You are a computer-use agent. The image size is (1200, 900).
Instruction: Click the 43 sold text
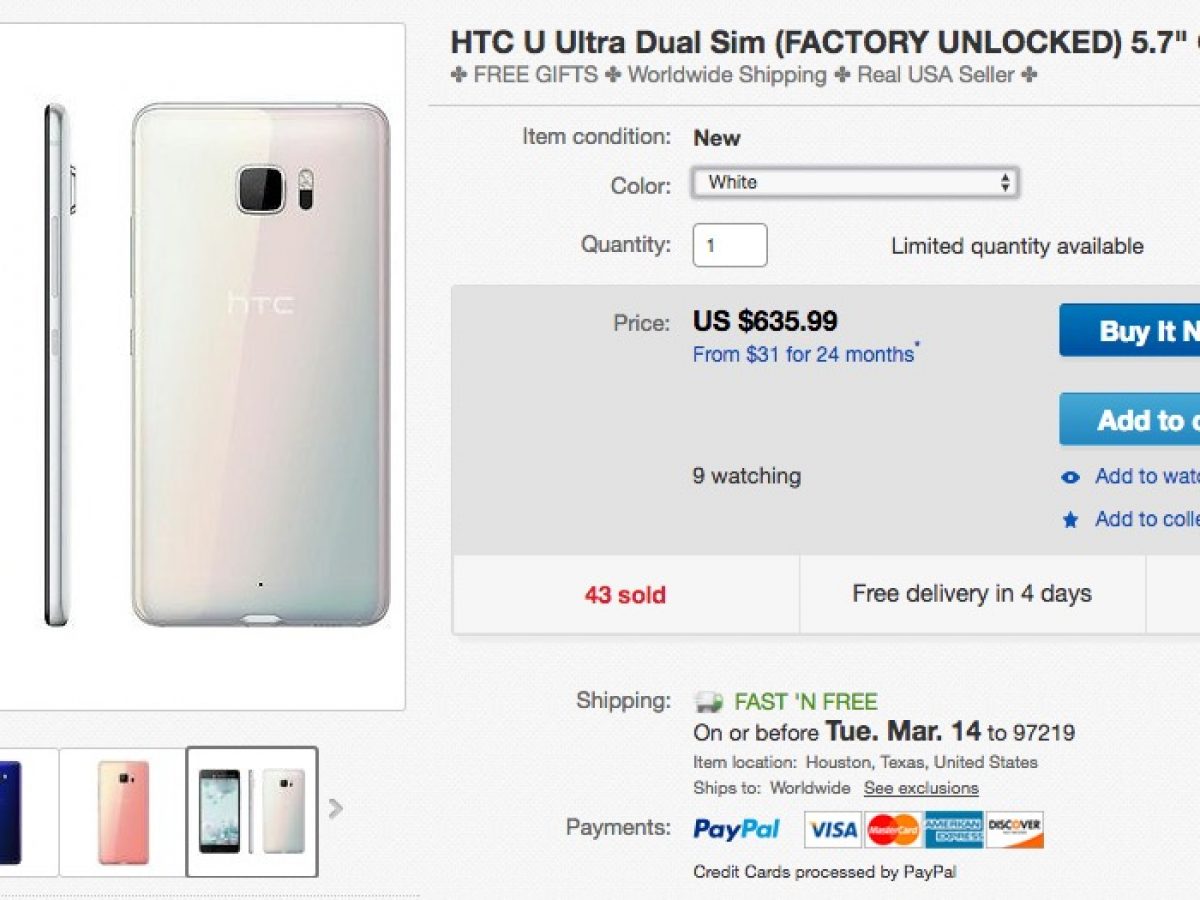(x=625, y=595)
